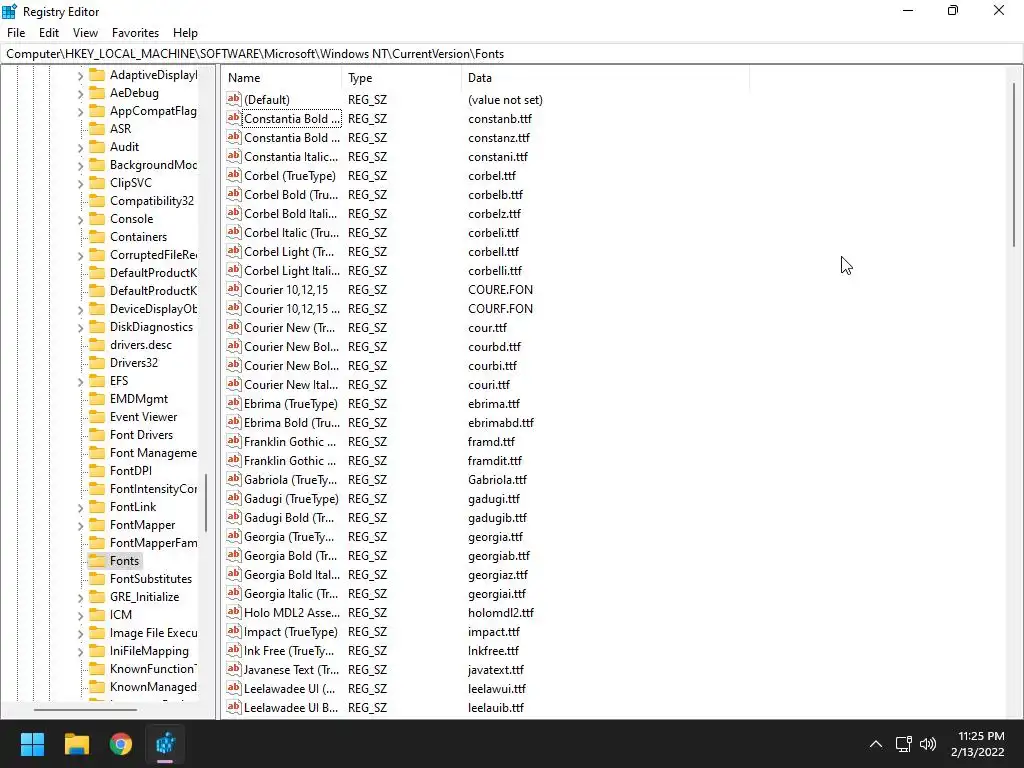Click the Ink Free string icon
The height and width of the screenshot is (768, 1024).
pos(234,650)
